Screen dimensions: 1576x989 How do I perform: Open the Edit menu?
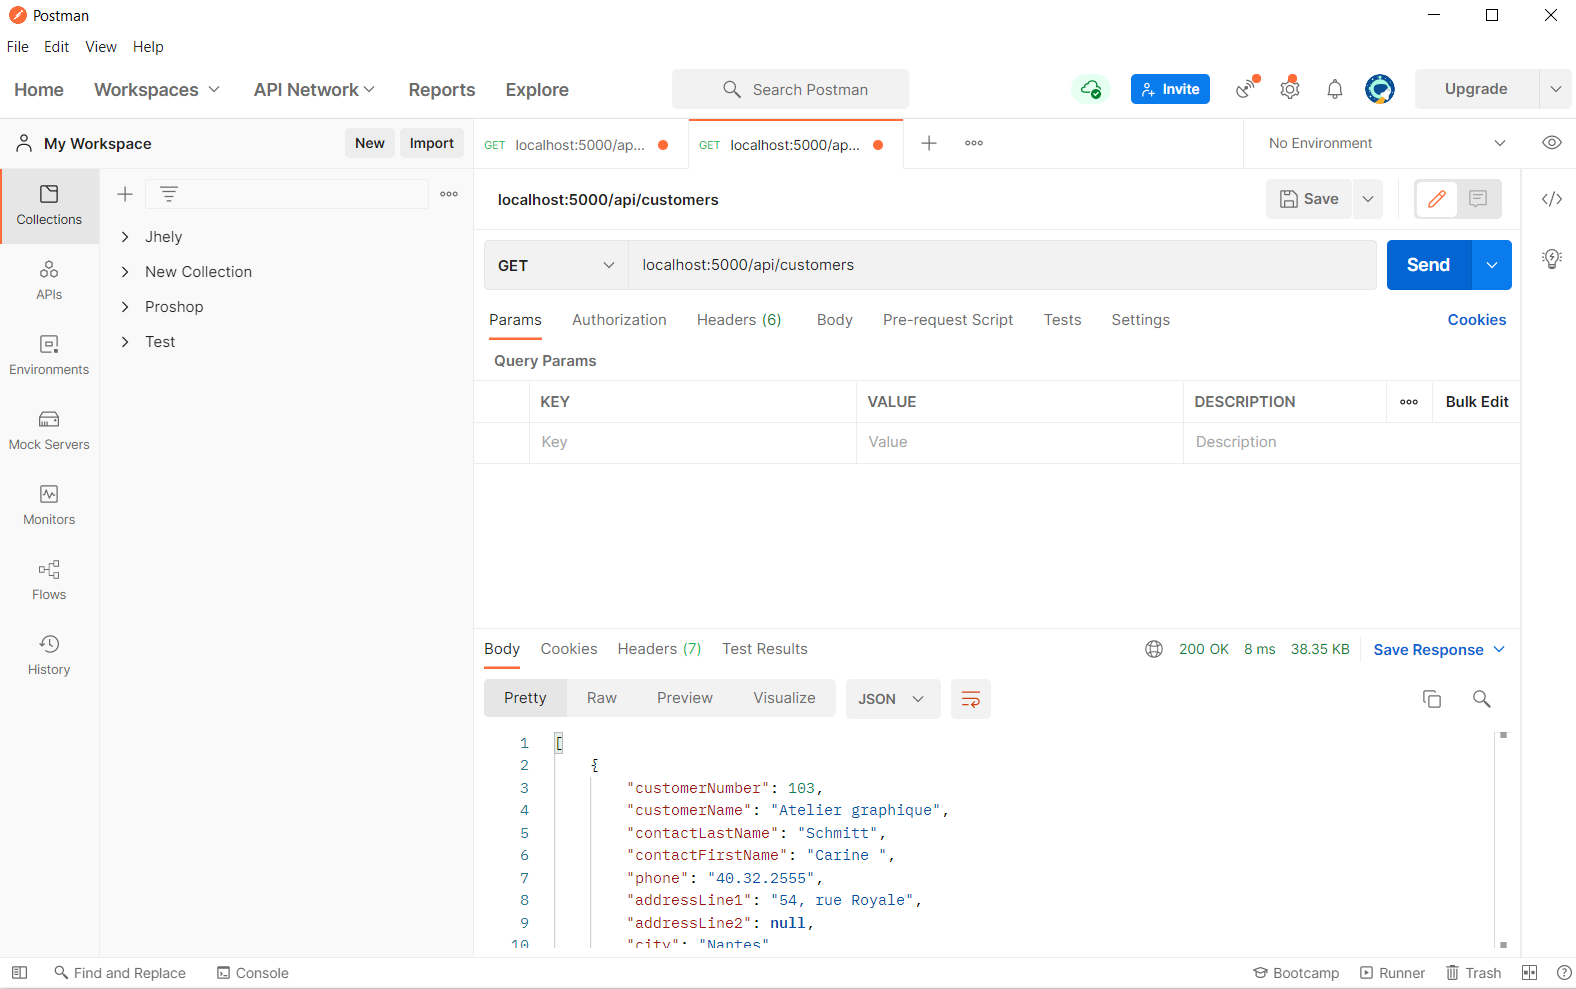[57, 47]
